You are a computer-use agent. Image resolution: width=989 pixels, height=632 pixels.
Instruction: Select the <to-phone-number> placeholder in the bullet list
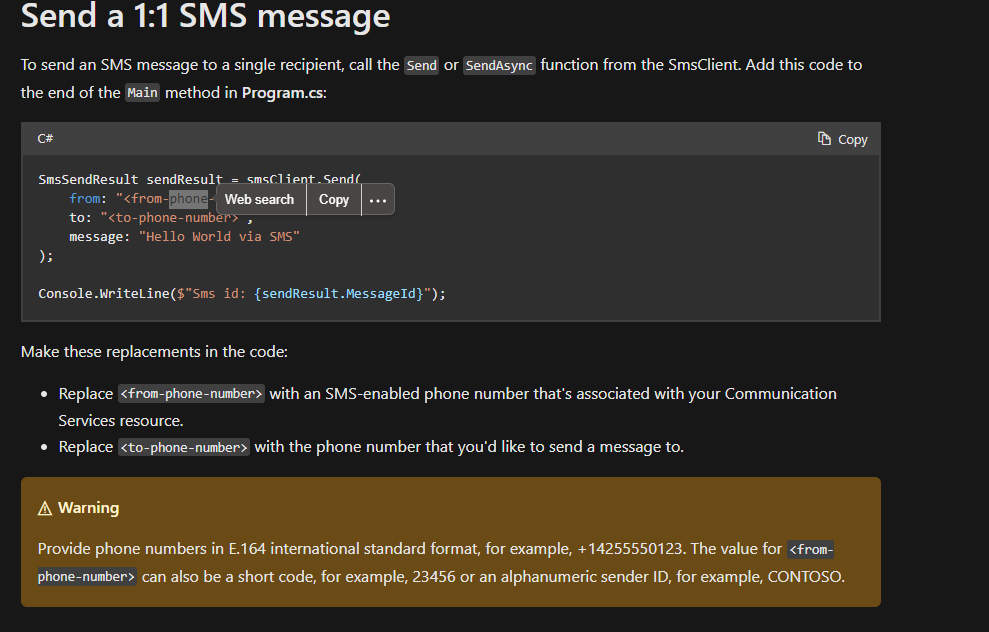[x=183, y=447]
